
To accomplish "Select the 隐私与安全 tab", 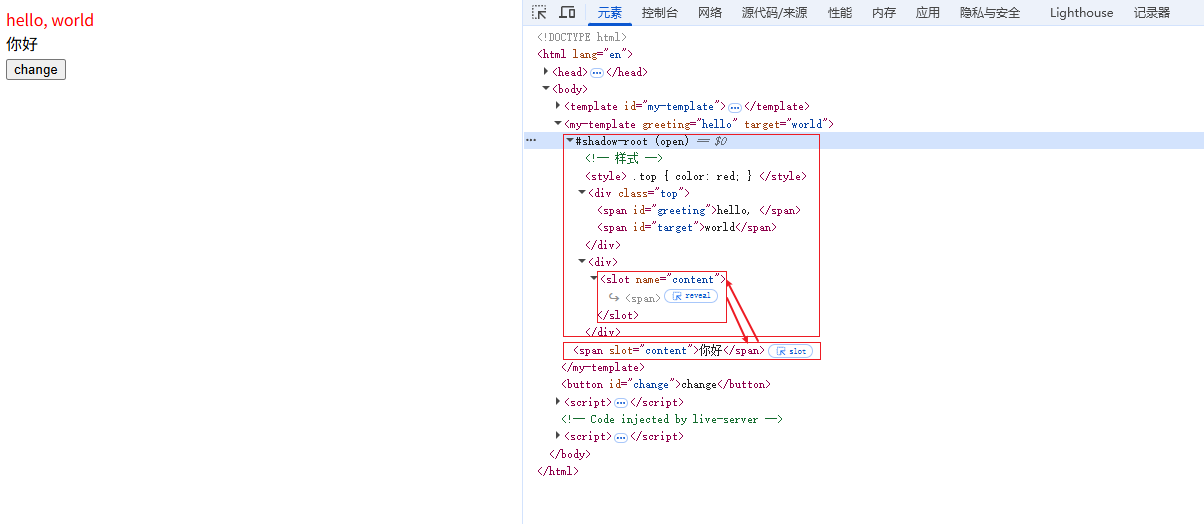I will click(990, 13).
